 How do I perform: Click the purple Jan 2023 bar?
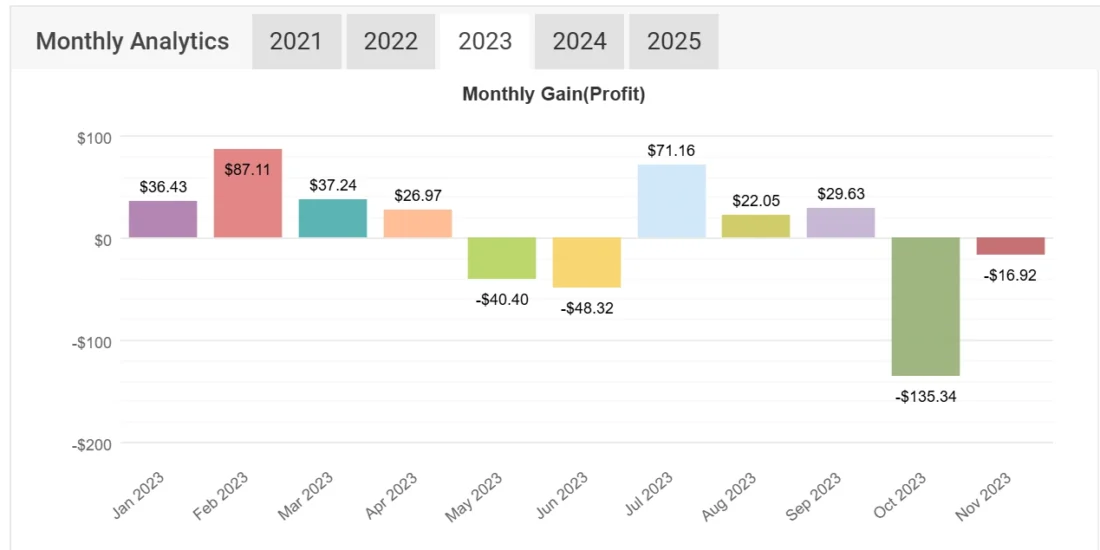pos(163,219)
